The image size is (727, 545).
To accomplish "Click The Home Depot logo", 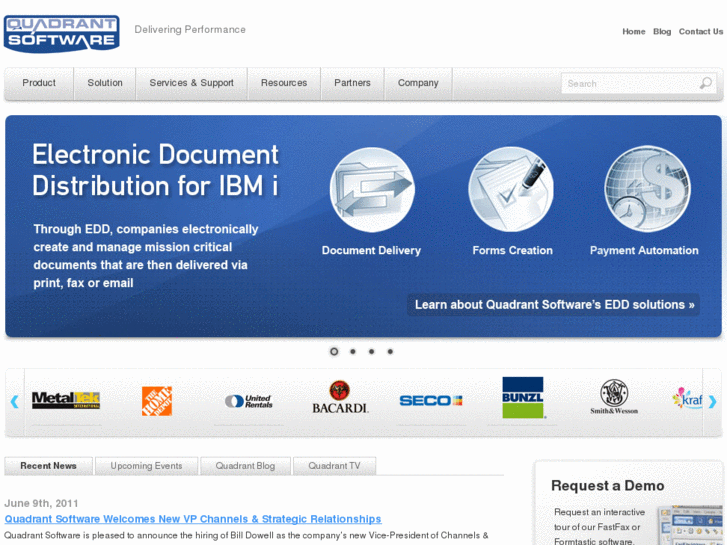I will (157, 401).
